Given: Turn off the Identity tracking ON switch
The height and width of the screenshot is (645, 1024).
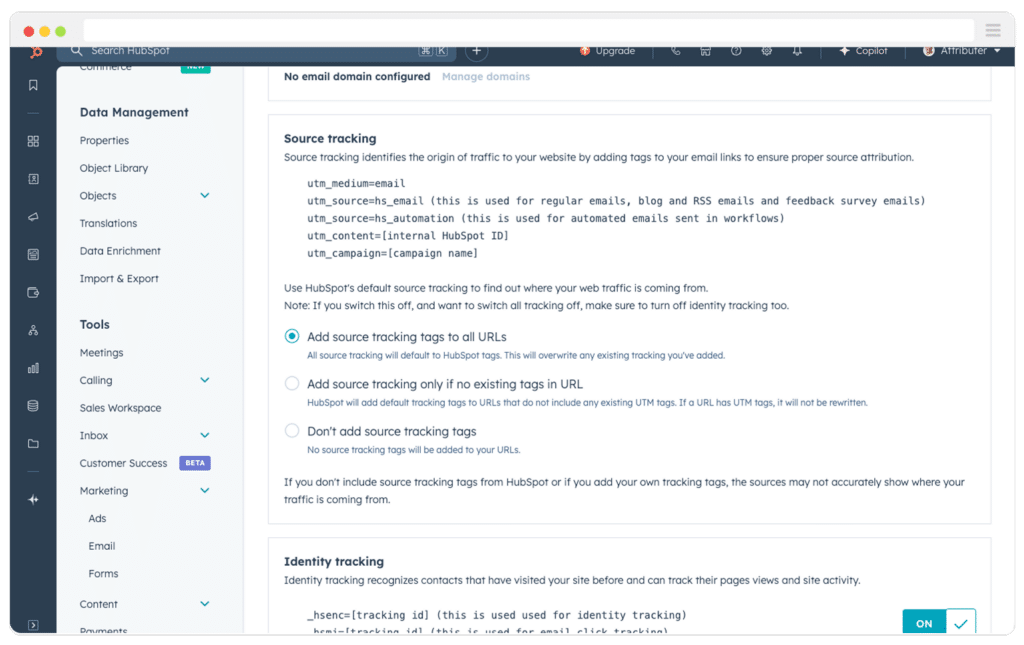Looking at the screenshot, I should click(923, 621).
